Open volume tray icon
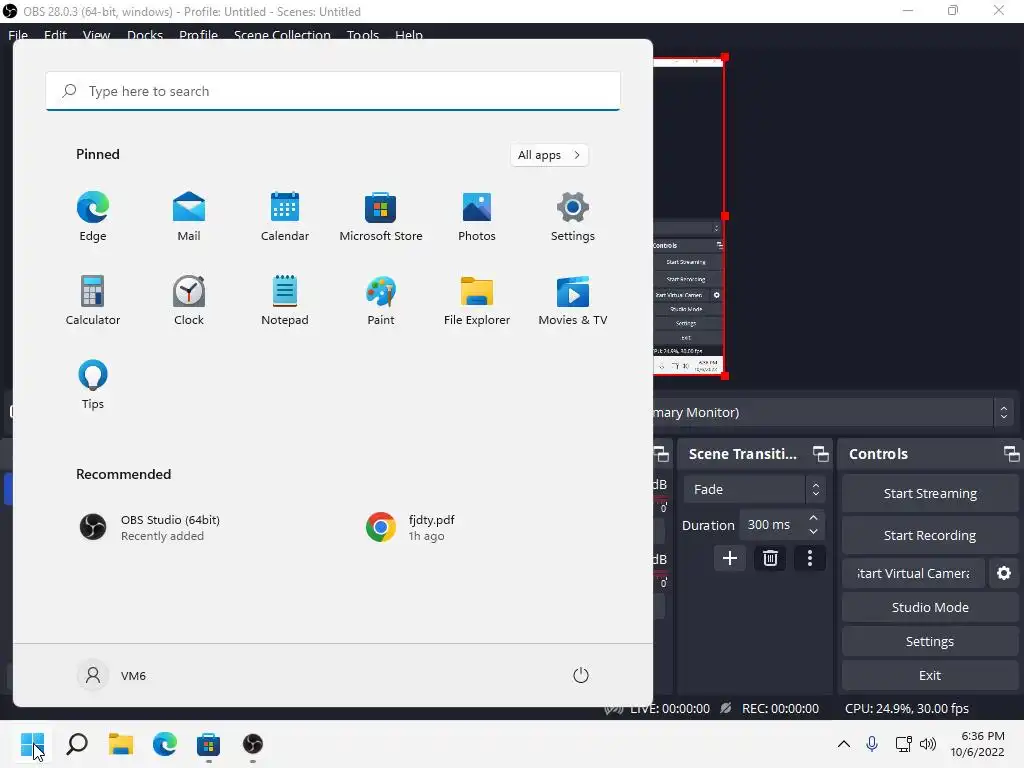 927,744
